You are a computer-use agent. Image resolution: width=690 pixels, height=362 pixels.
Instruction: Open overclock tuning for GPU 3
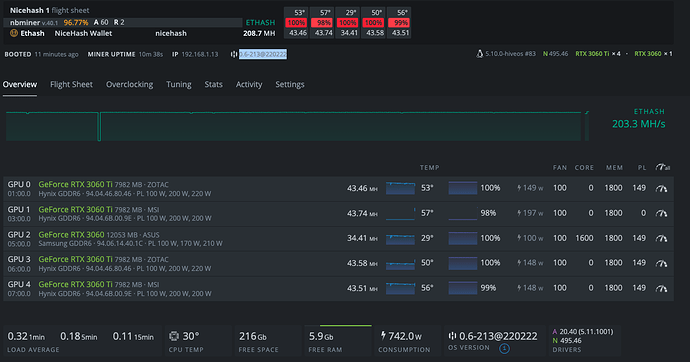pyautogui.click(x=661, y=263)
